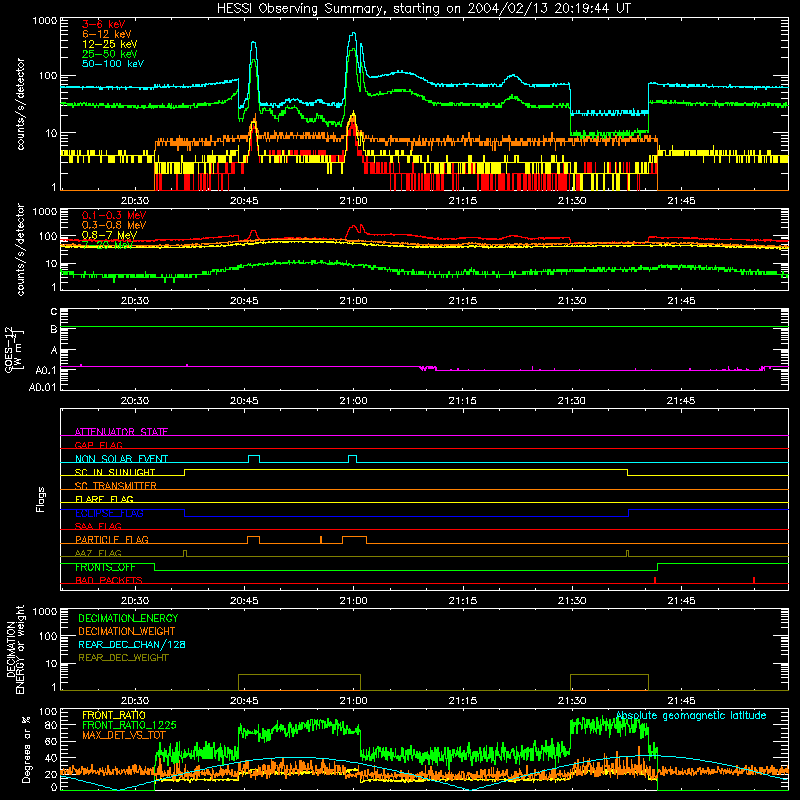Click the 0.1-0.3 MeV legend label
Screen dimensions: 800x800
[114, 215]
